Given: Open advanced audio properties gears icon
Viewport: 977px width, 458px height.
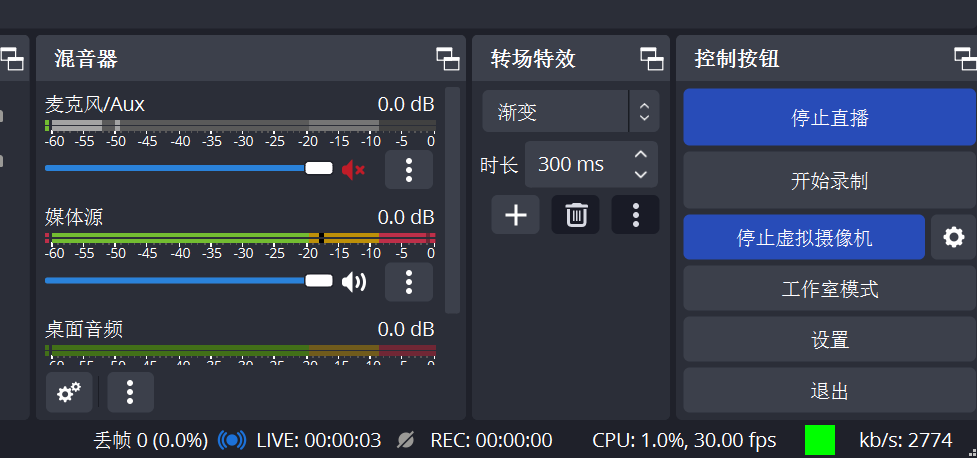Looking at the screenshot, I should (x=69, y=393).
